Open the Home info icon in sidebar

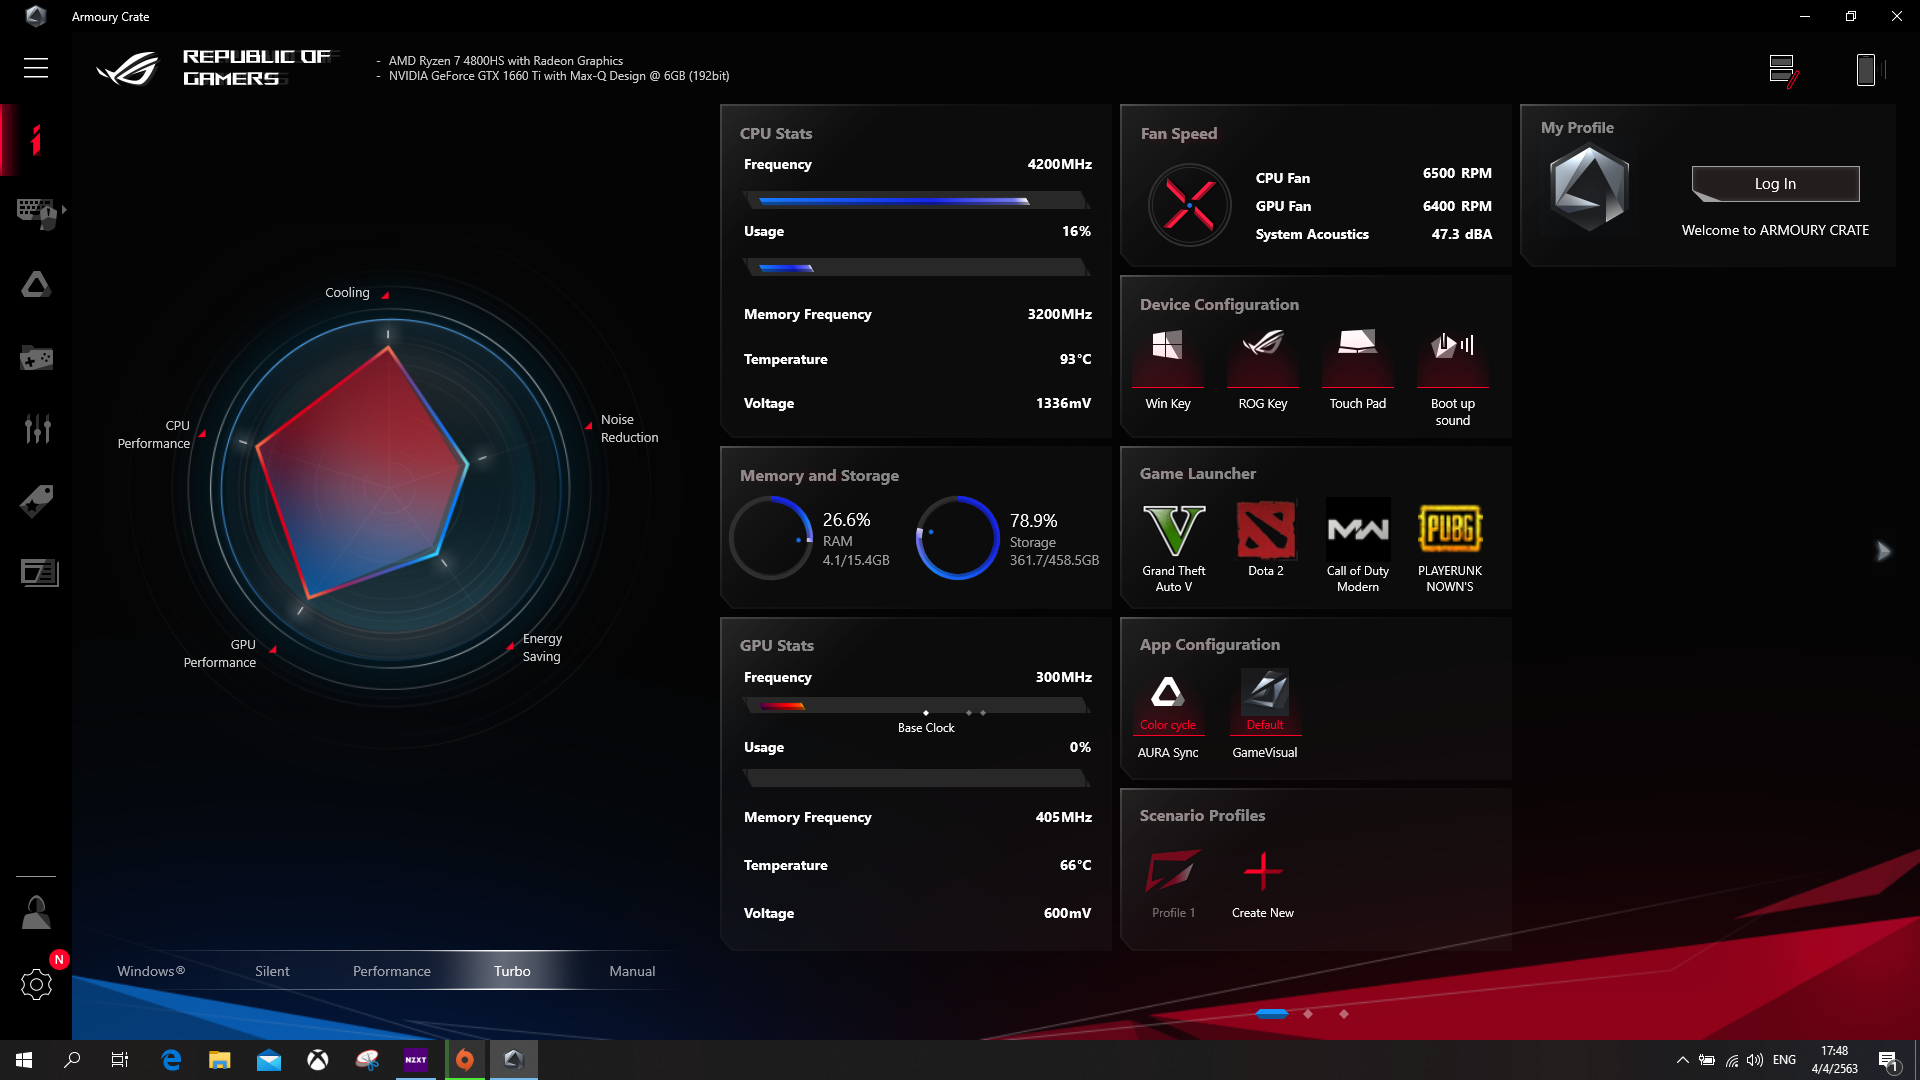point(36,140)
